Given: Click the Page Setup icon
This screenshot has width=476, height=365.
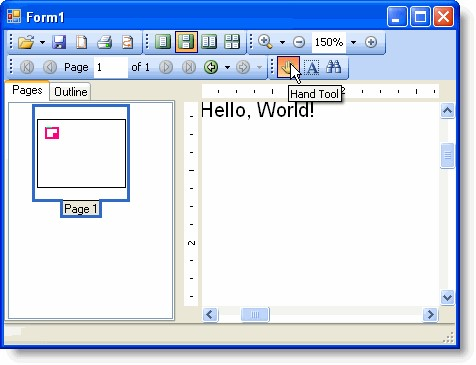Looking at the screenshot, I should click(x=82, y=42).
